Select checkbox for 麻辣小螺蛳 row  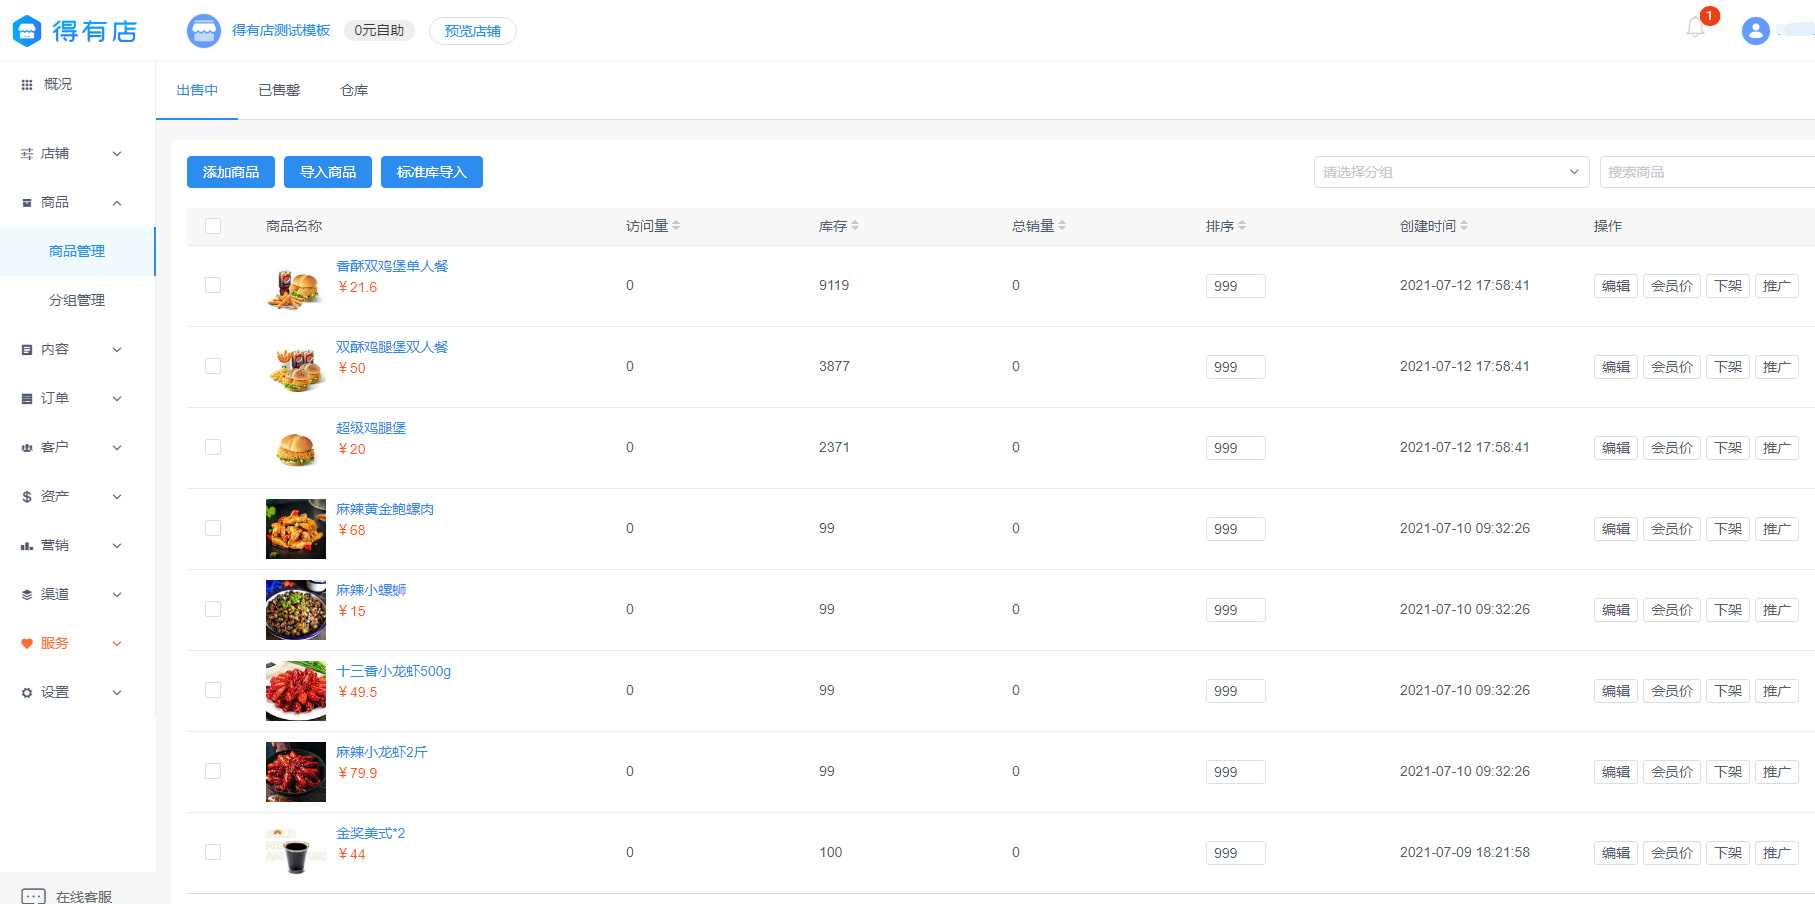coord(213,609)
